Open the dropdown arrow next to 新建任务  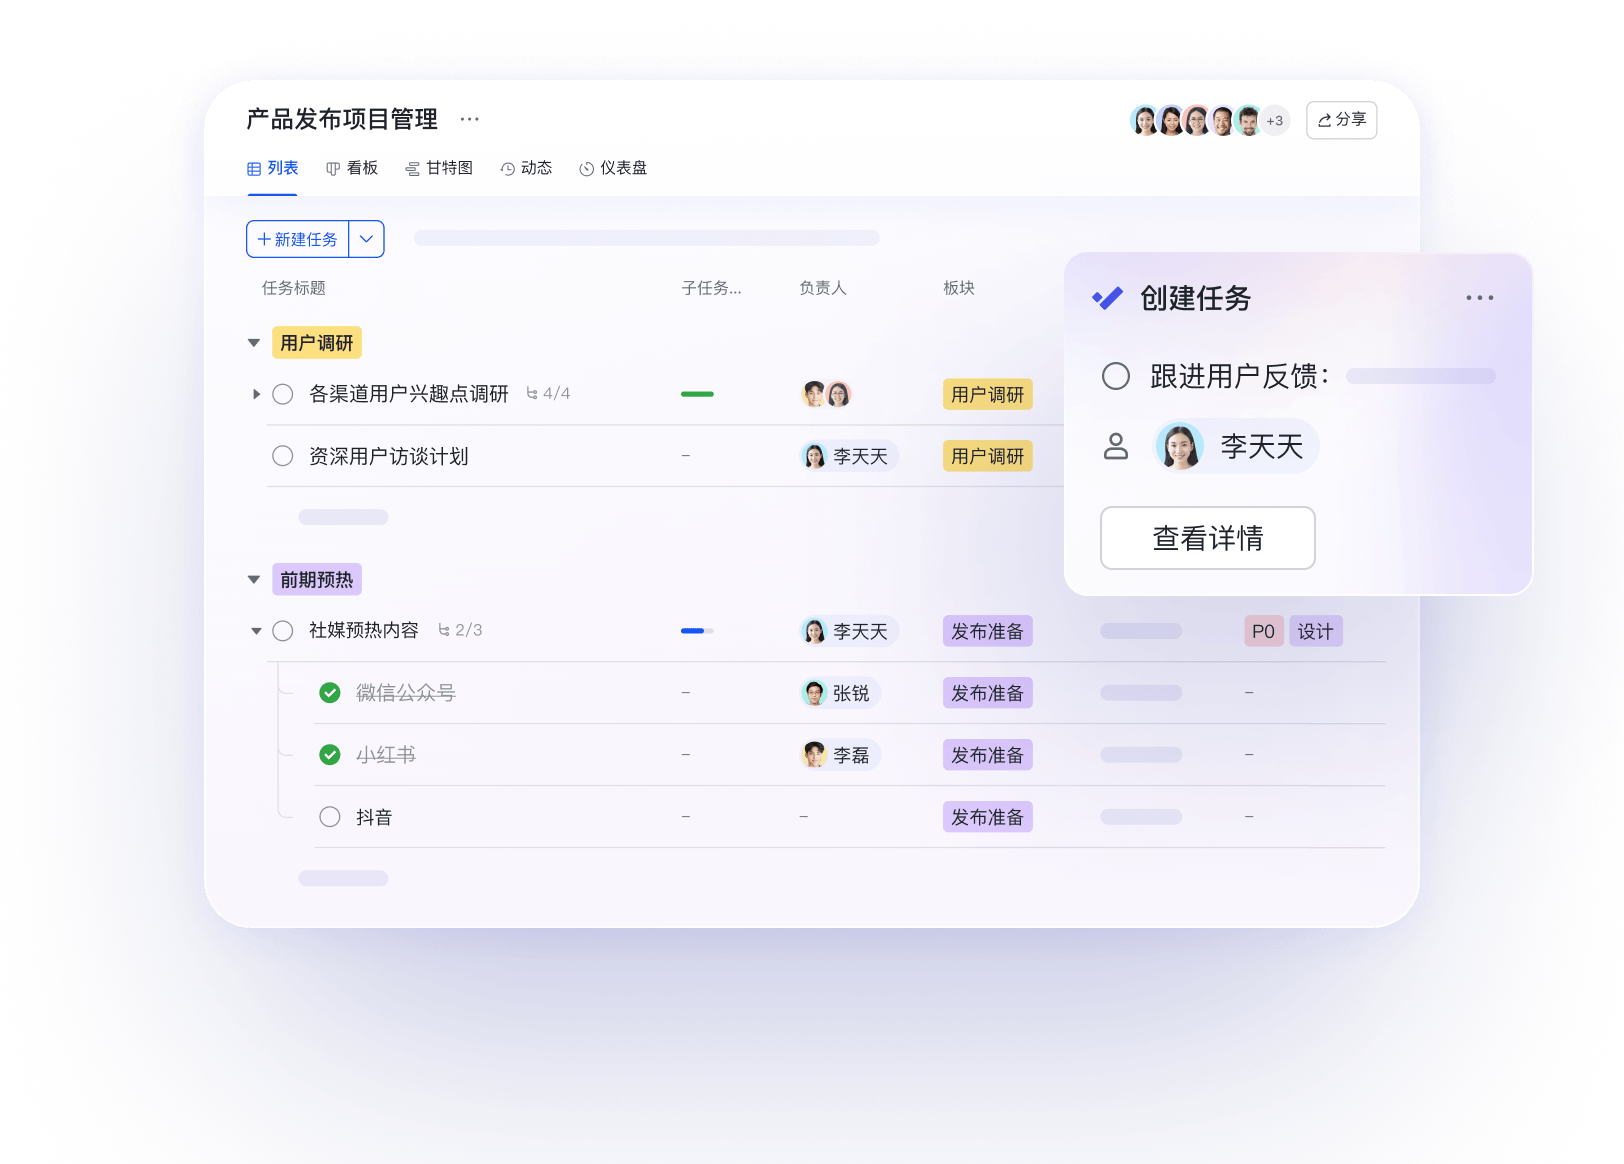[x=366, y=239]
